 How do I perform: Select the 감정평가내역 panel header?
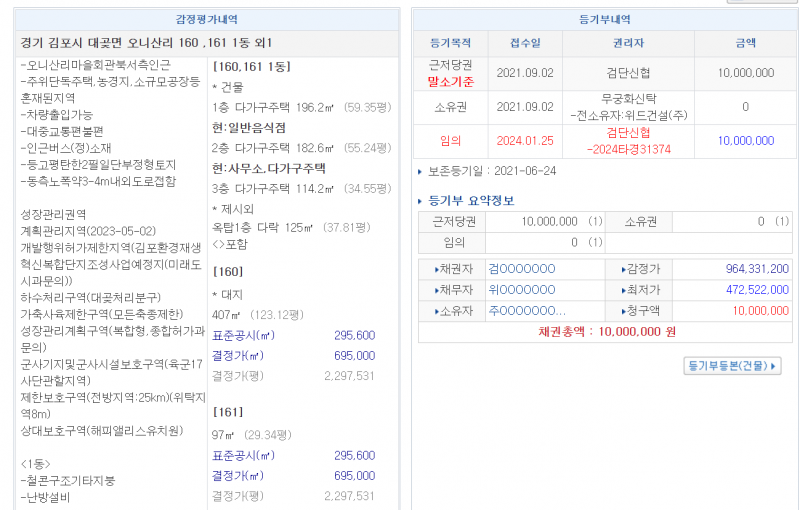208,19
